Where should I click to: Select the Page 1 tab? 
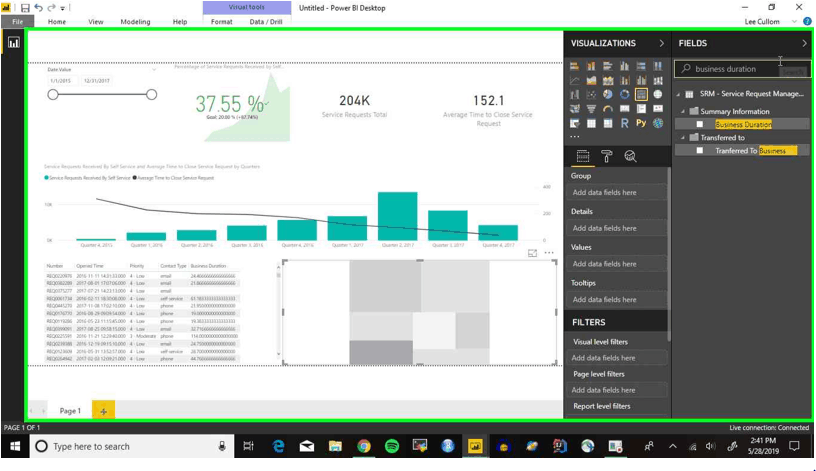70,411
